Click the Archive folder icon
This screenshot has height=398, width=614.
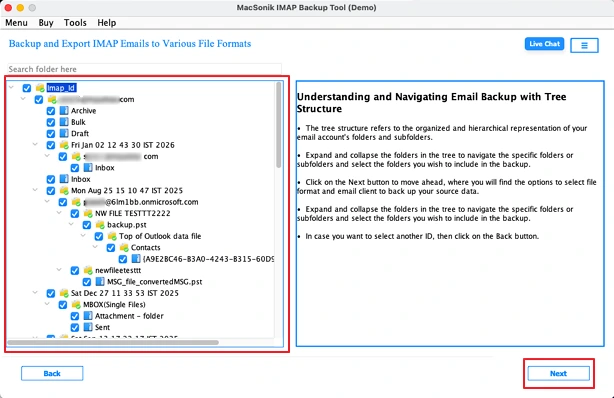64,110
